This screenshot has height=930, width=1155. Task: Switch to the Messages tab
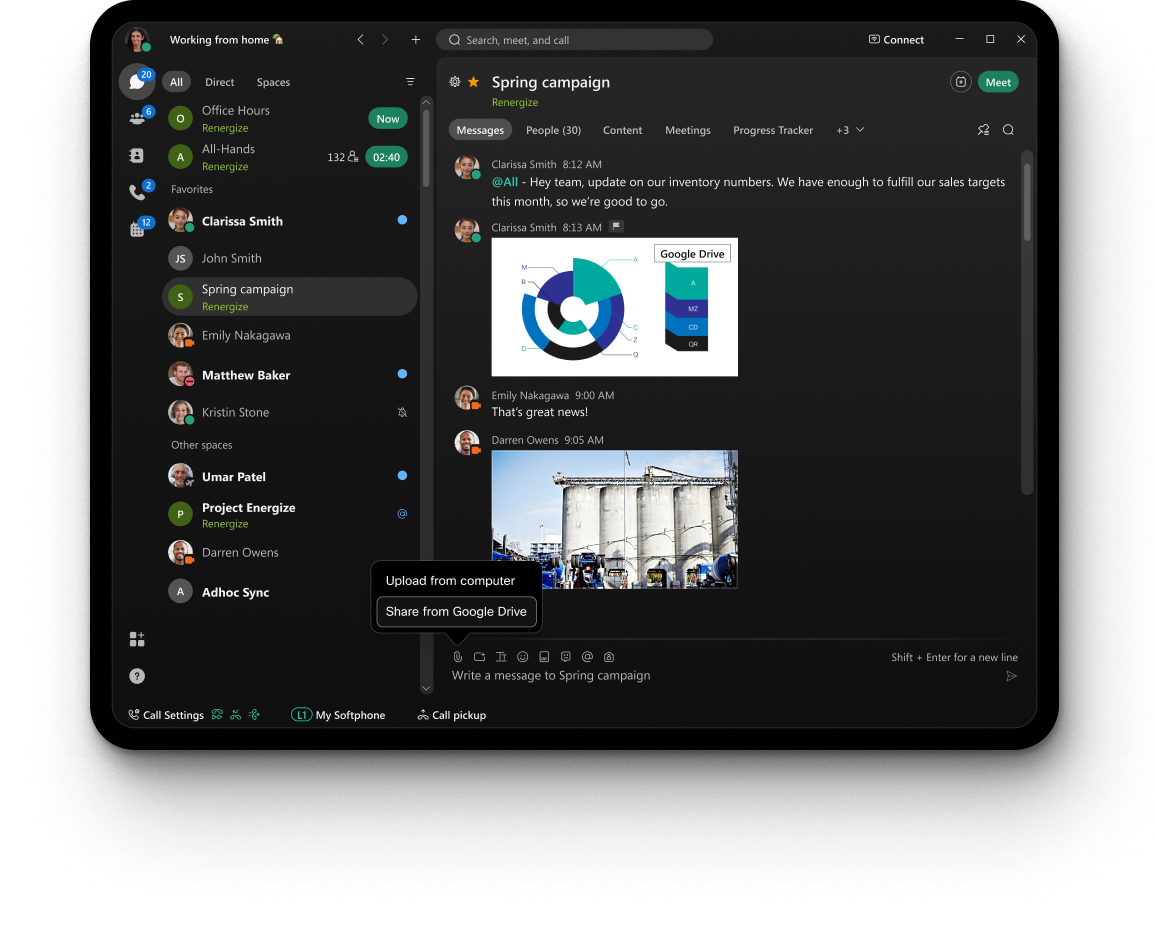coord(480,130)
